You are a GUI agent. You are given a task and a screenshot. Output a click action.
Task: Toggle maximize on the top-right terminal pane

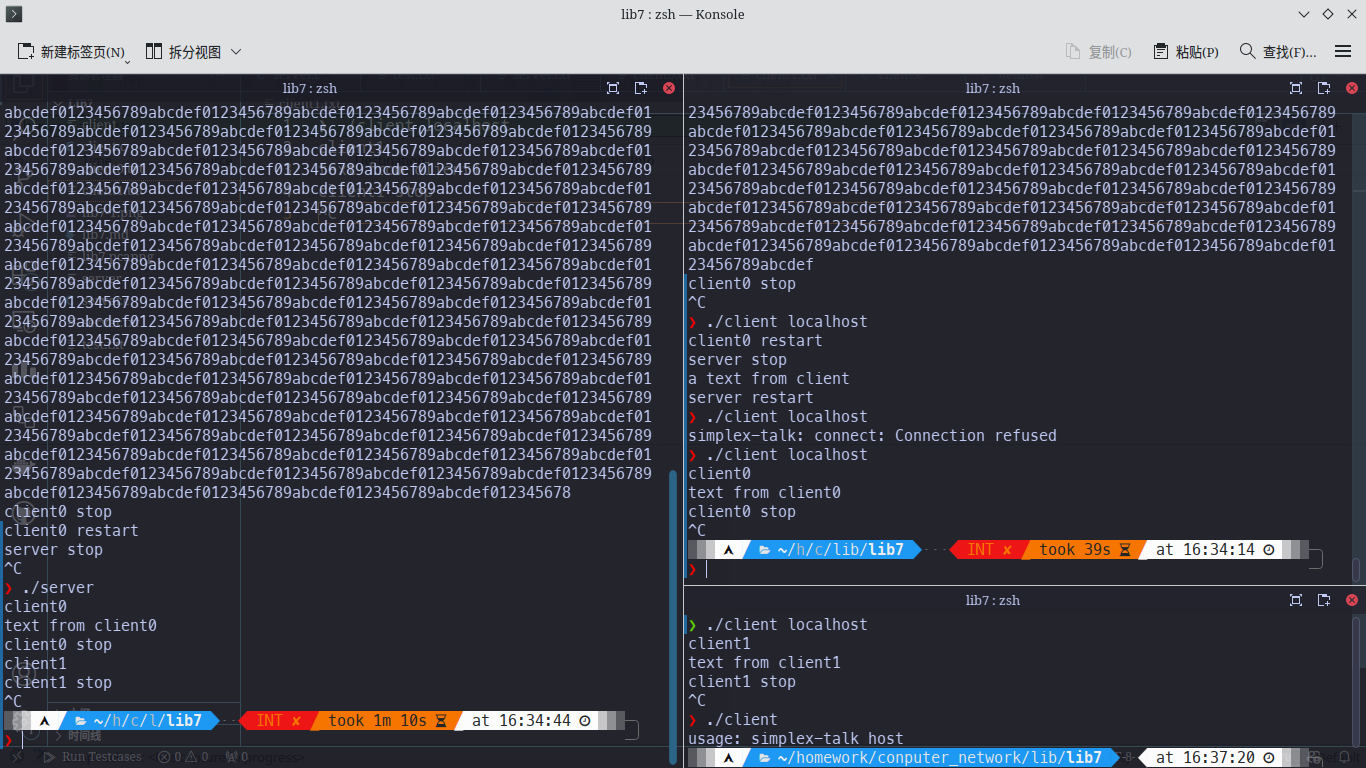click(x=1296, y=88)
